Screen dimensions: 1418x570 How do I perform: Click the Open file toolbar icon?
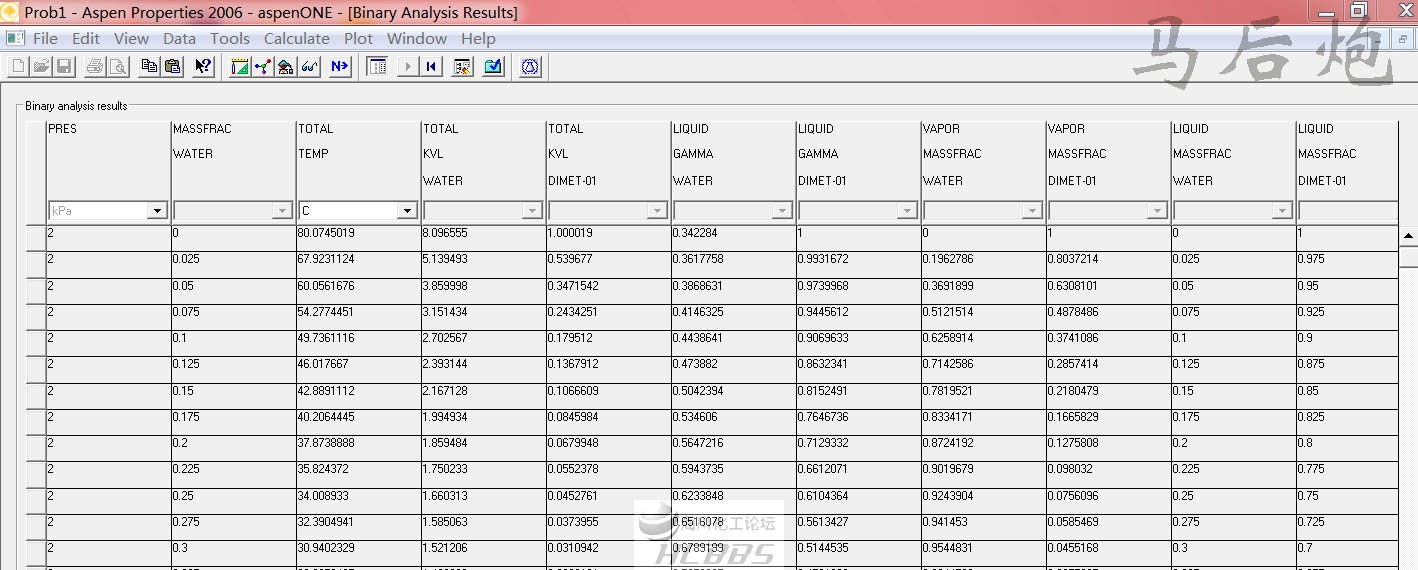point(41,67)
